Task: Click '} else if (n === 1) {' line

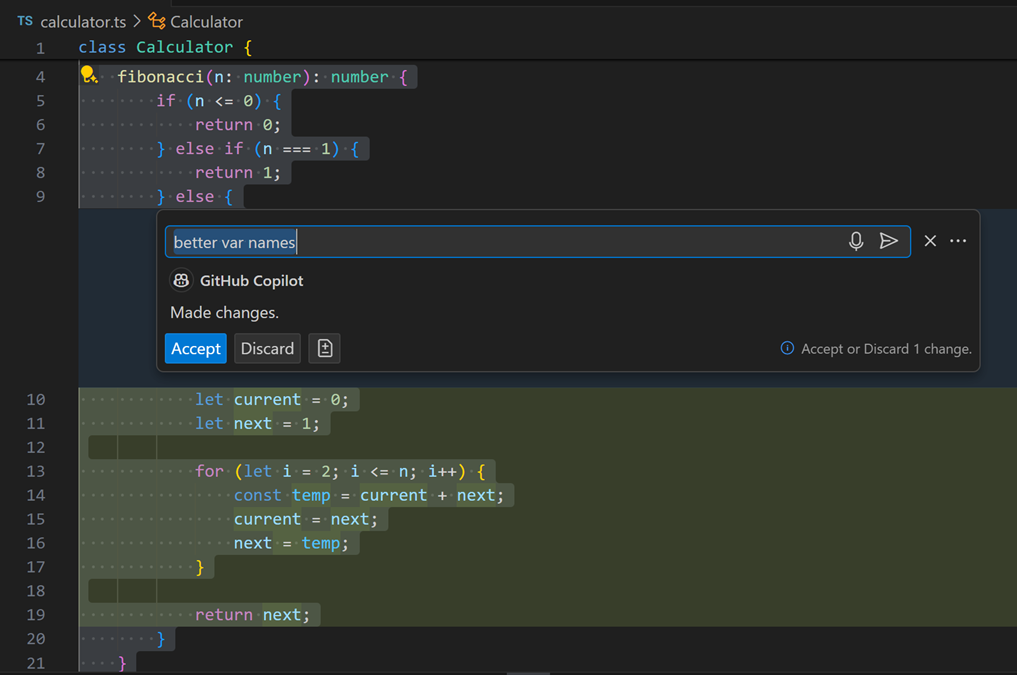Action: [x=257, y=148]
